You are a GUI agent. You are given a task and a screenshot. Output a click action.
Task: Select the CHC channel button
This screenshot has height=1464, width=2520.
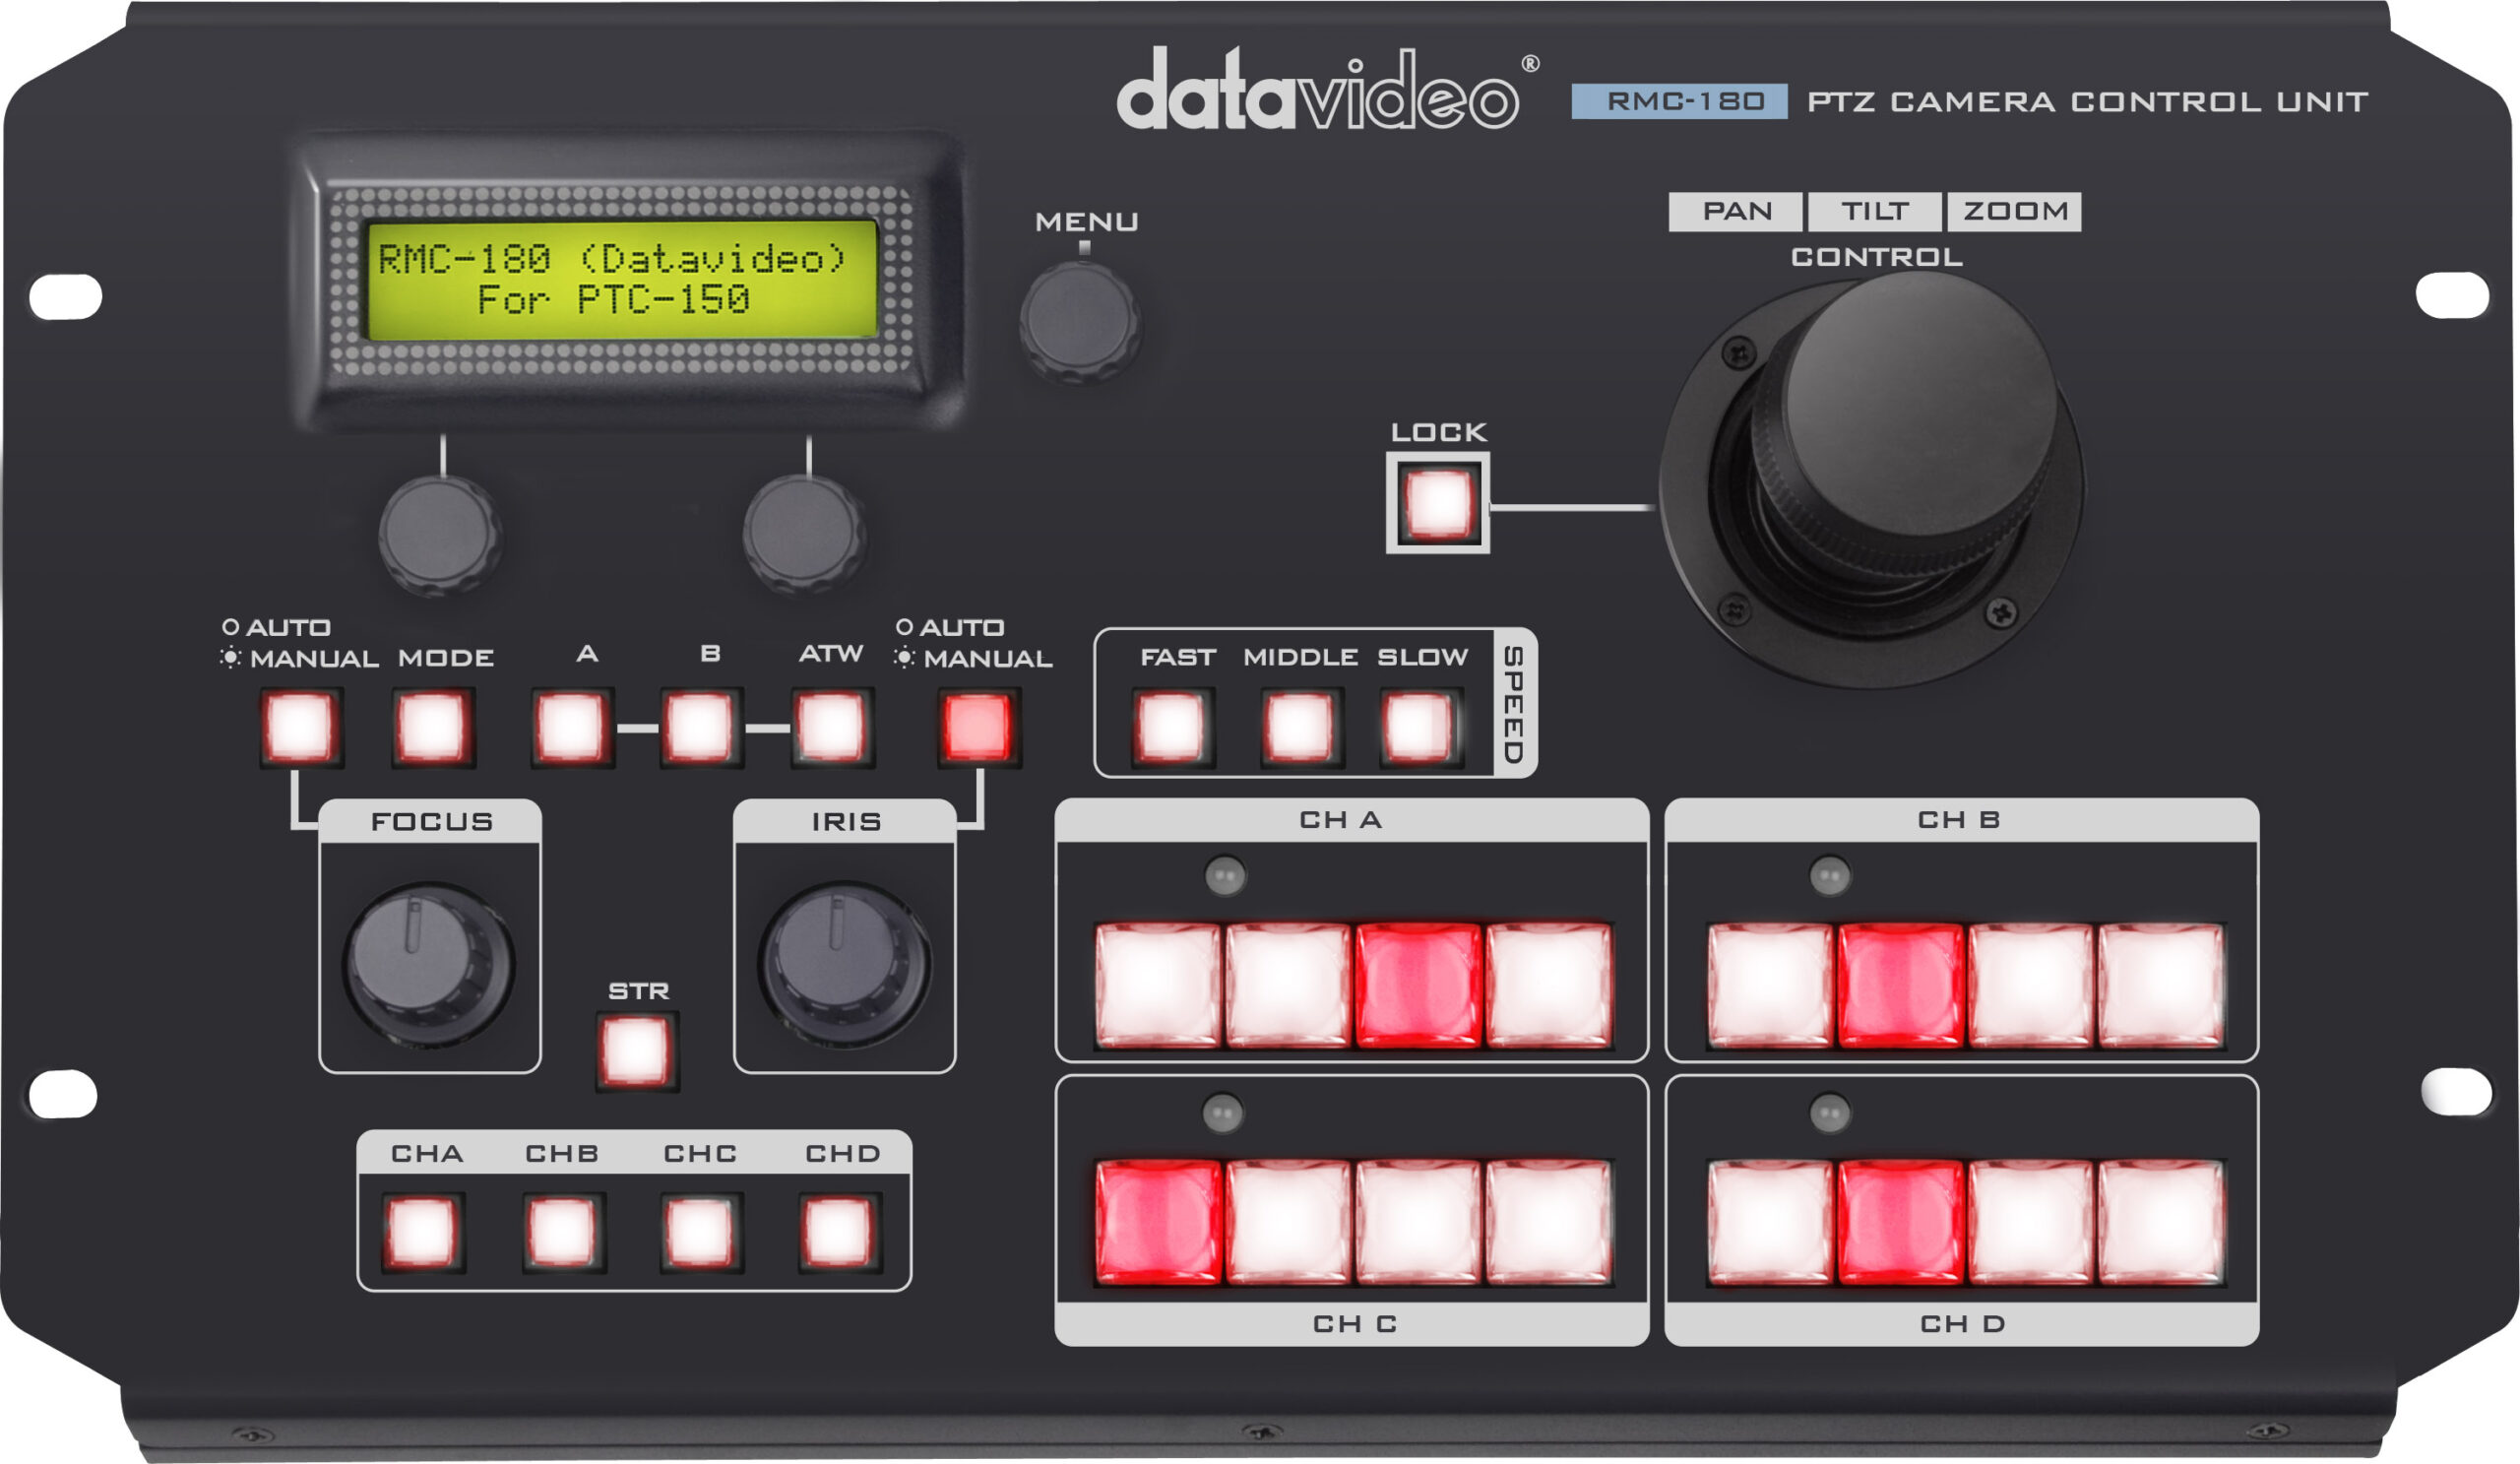tap(701, 1232)
